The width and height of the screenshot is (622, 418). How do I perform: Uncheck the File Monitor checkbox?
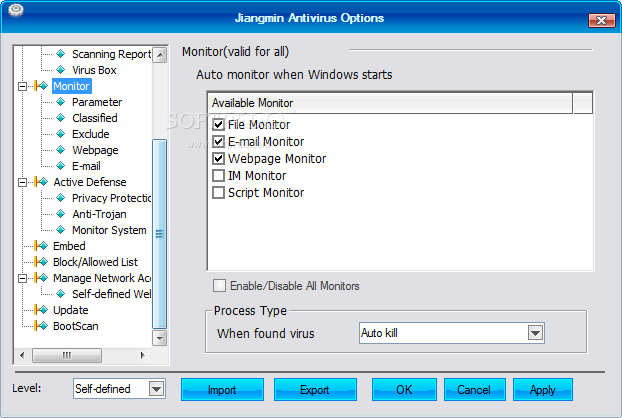(219, 125)
